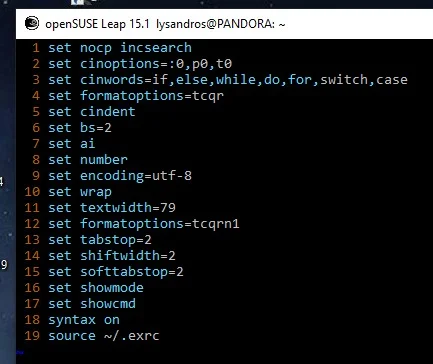Click the word 'showmode' on line 16
Viewport: 433px width, 364px height.
pos(112,288)
